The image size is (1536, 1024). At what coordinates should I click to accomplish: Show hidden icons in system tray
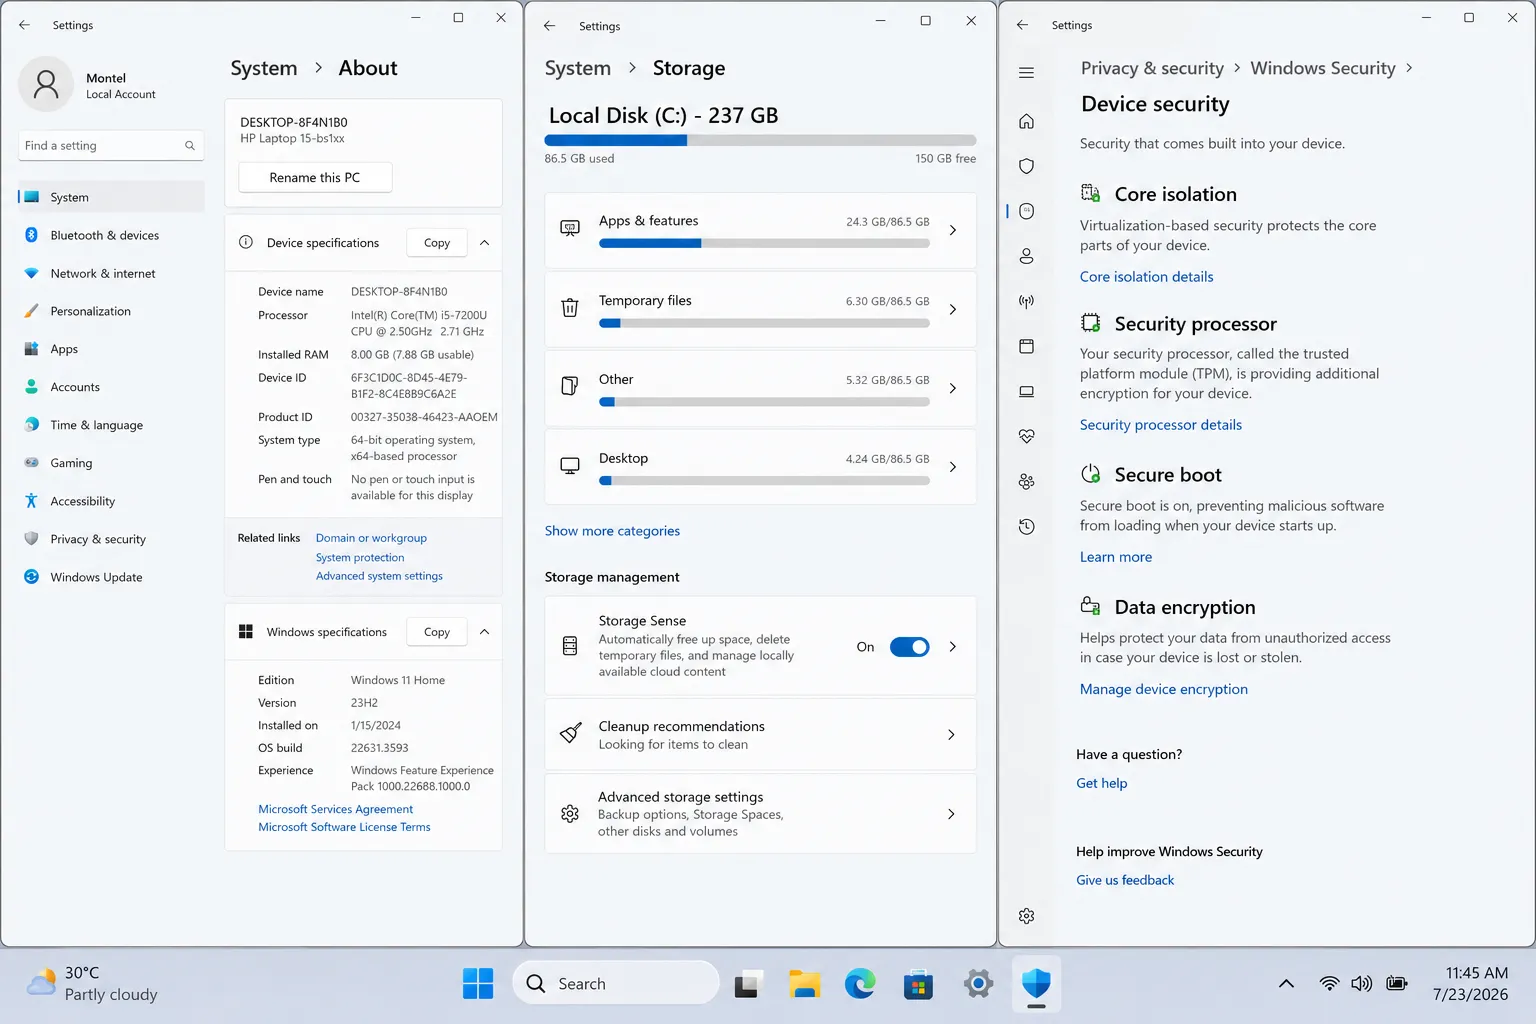point(1287,984)
